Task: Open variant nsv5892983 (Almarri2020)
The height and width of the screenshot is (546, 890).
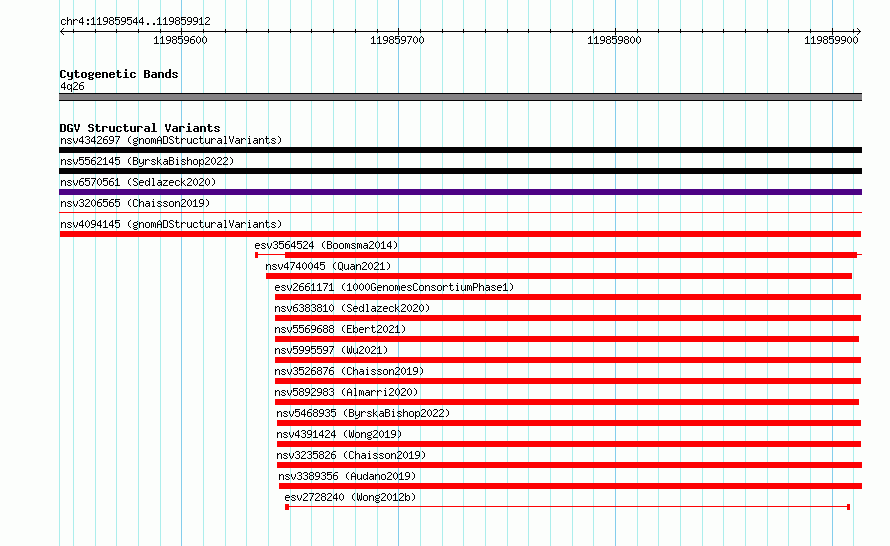Action: click(x=346, y=392)
